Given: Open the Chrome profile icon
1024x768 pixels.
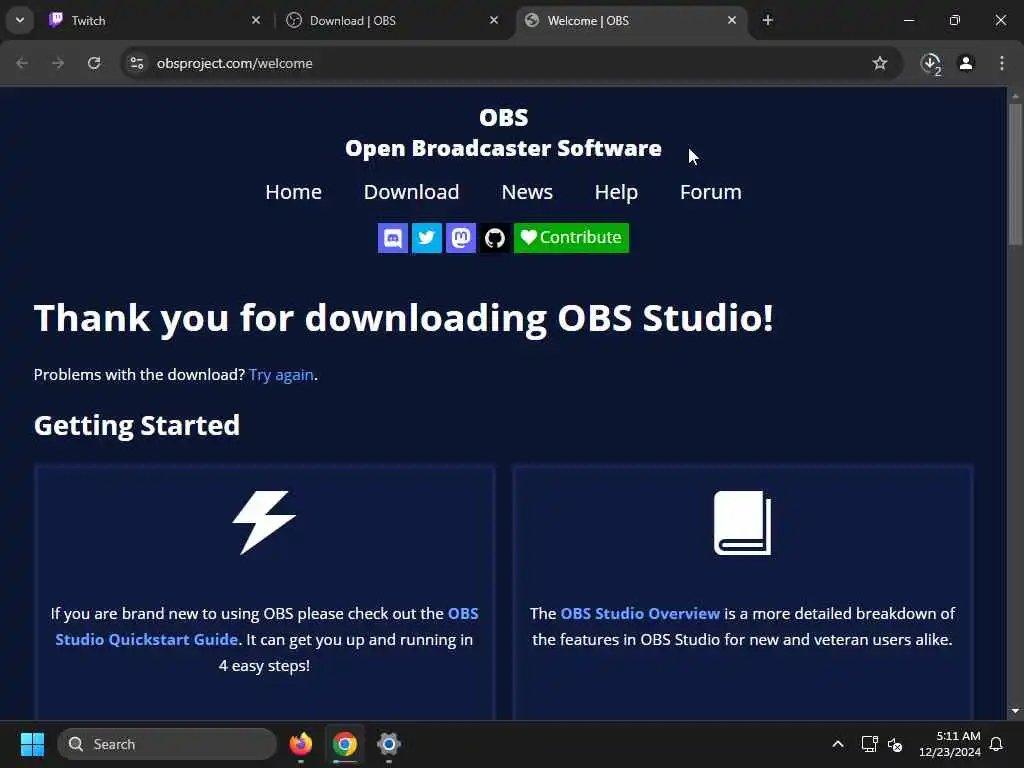Looking at the screenshot, I should tap(966, 63).
